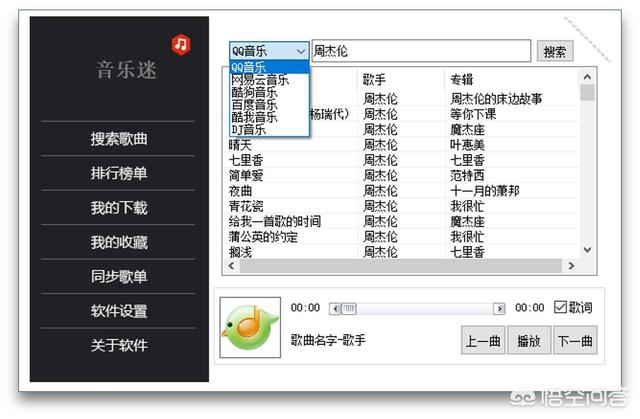The height and width of the screenshot is (419, 640).
Task: Click the 歌曲名字-歌手 now playing label
Action: (x=328, y=340)
